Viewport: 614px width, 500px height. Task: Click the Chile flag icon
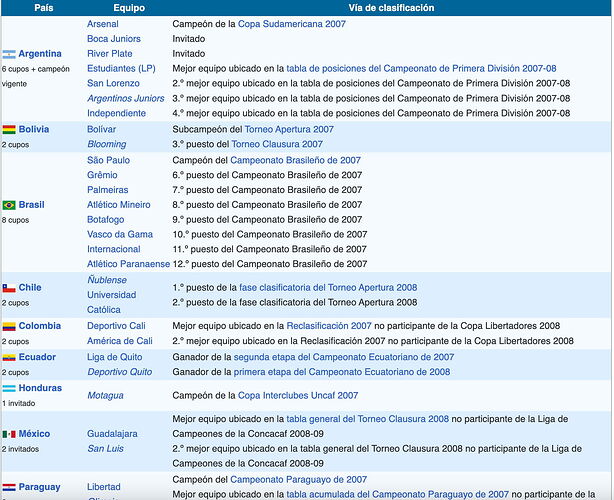[9, 288]
